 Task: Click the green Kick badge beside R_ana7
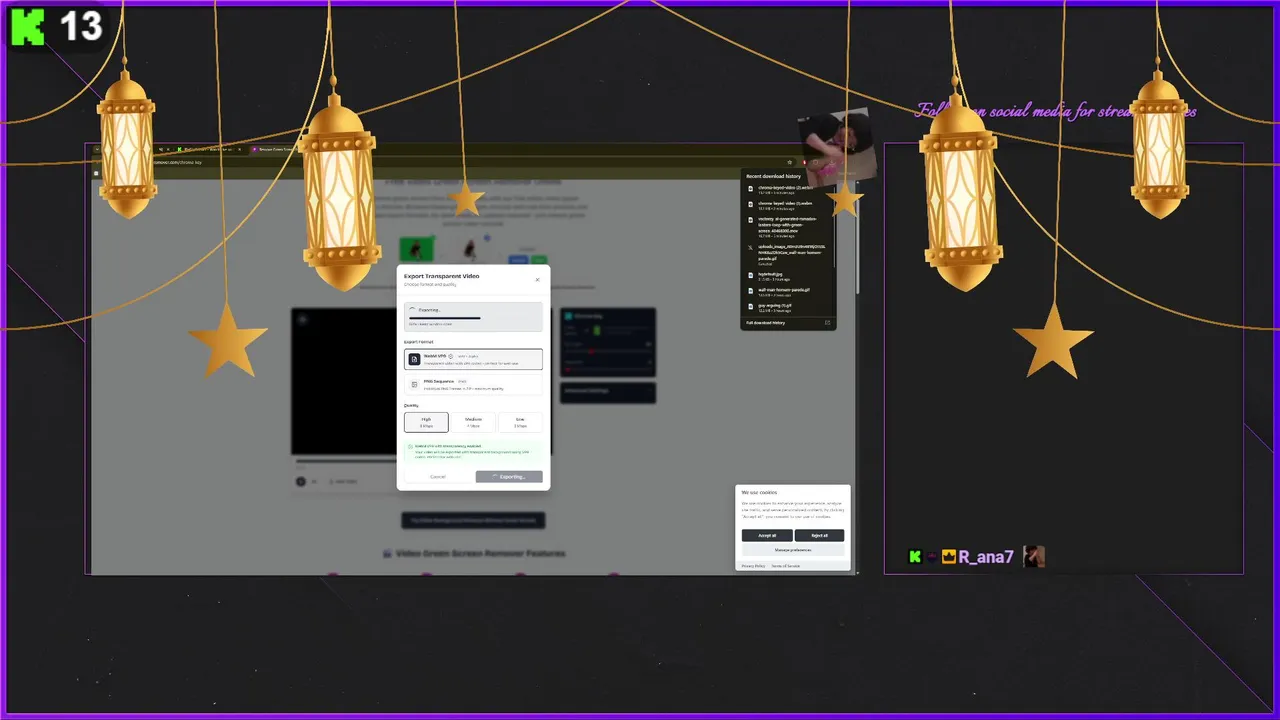tap(915, 557)
